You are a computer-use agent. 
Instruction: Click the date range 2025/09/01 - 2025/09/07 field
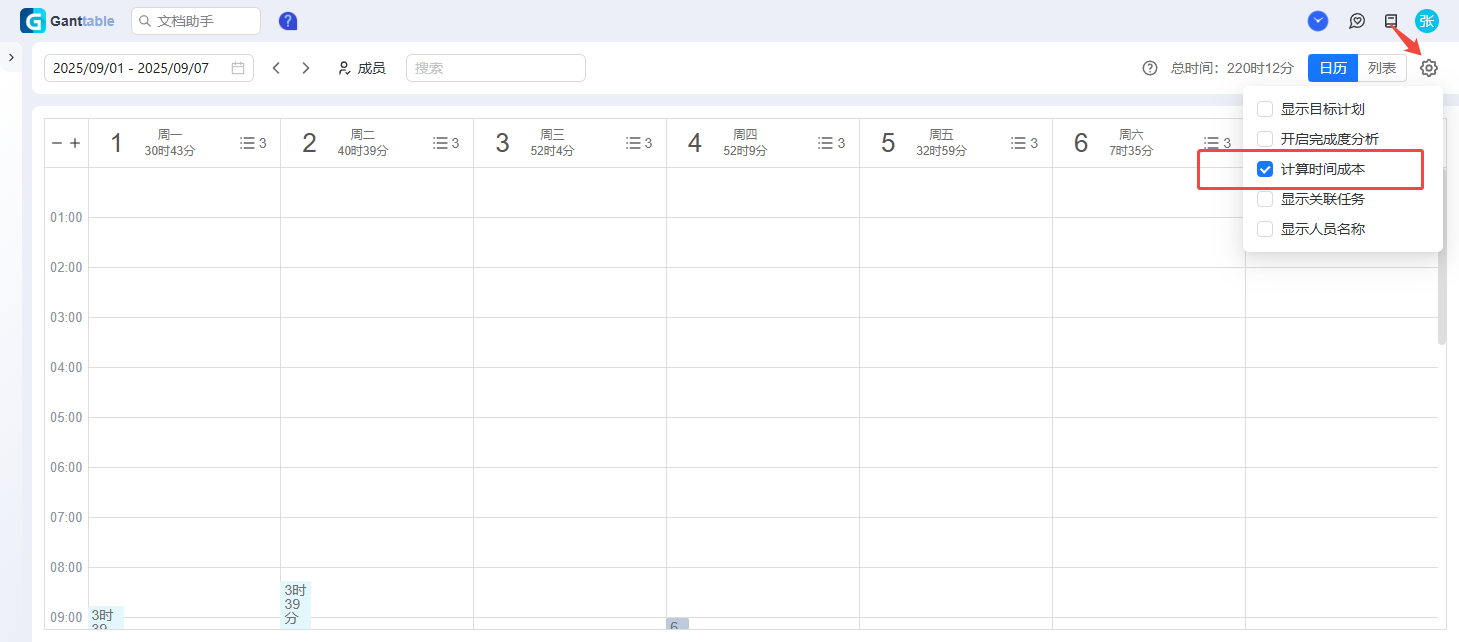tap(149, 68)
